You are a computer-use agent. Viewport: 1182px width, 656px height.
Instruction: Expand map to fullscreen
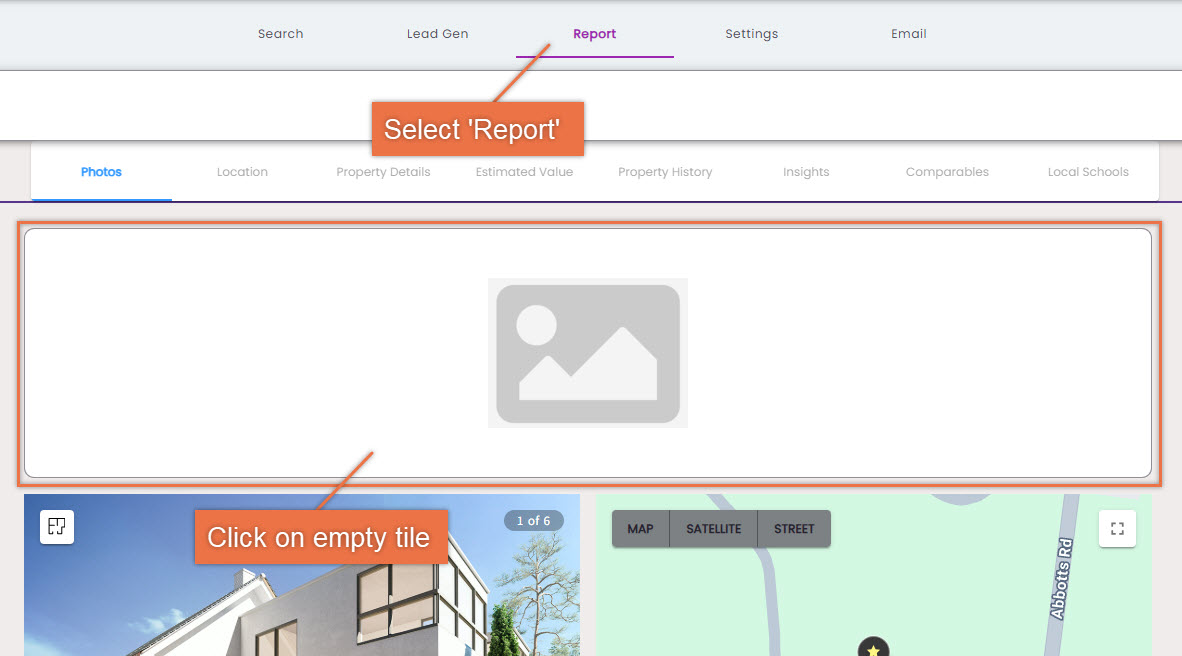[x=1117, y=529]
